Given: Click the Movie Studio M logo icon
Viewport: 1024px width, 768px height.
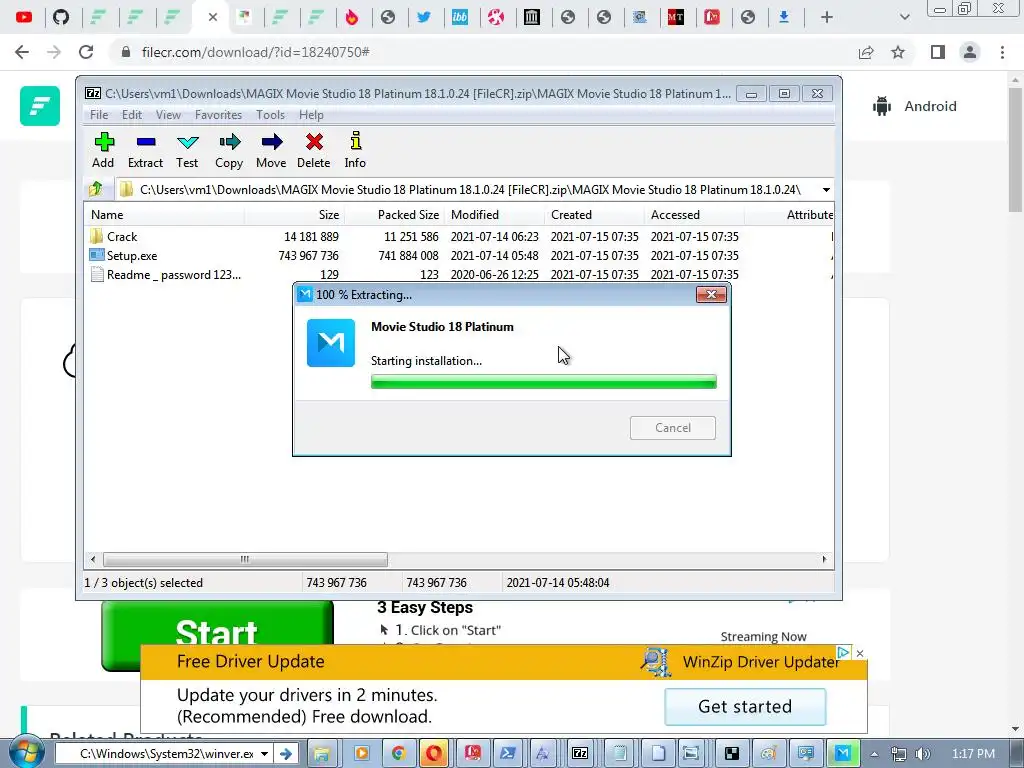Looking at the screenshot, I should tap(331, 343).
